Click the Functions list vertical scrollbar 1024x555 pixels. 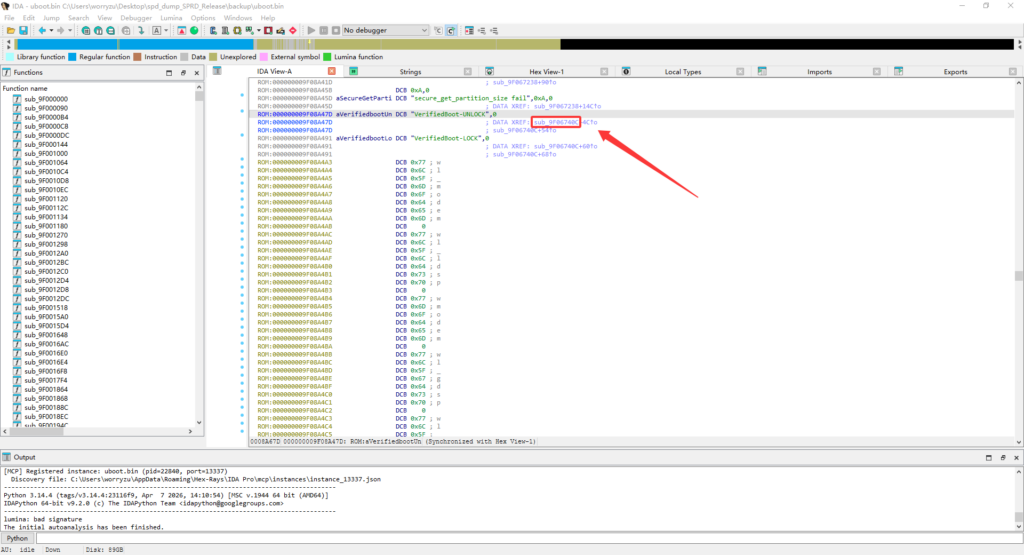point(199,255)
